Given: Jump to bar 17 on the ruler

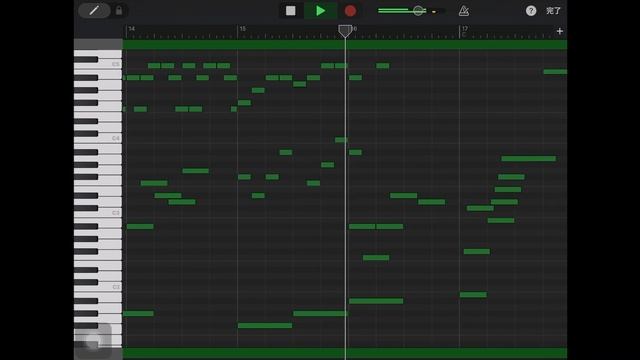Looking at the screenshot, I should click(x=464, y=29).
